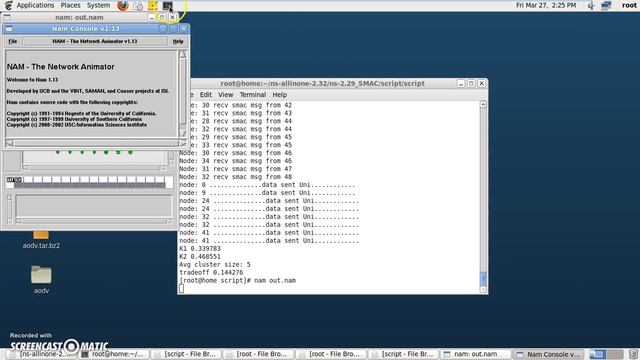The width and height of the screenshot is (640, 360).
Task: Click up arrow of Nam Console vertical scrollbar
Action: click(x=182, y=54)
